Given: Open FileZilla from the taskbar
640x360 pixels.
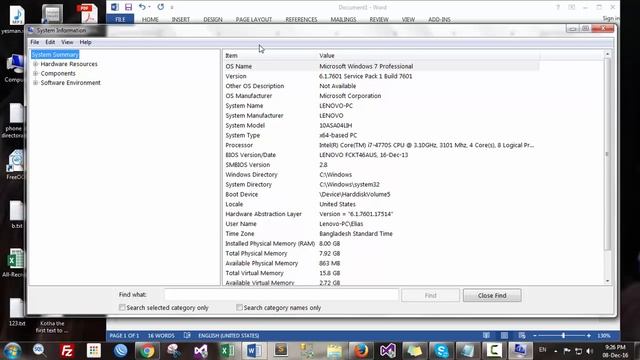Looking at the screenshot, I should click(67, 351).
